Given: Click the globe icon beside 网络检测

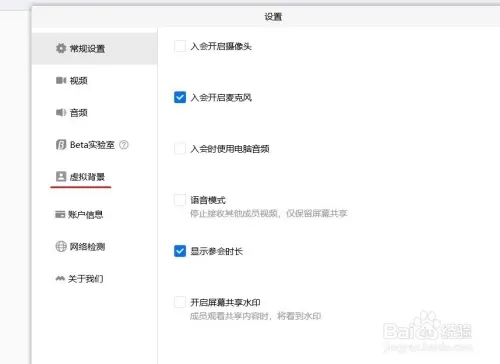Looking at the screenshot, I should [x=61, y=246].
